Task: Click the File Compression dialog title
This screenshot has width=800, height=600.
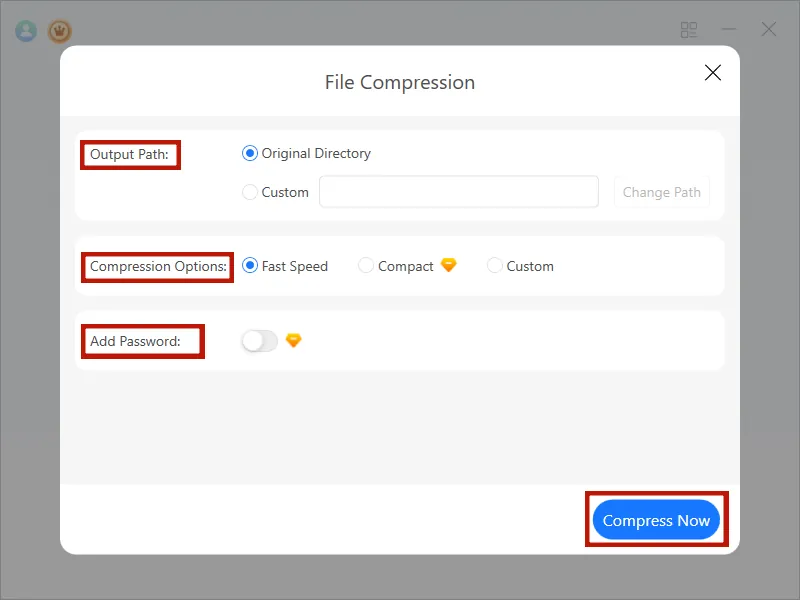Action: point(399,82)
